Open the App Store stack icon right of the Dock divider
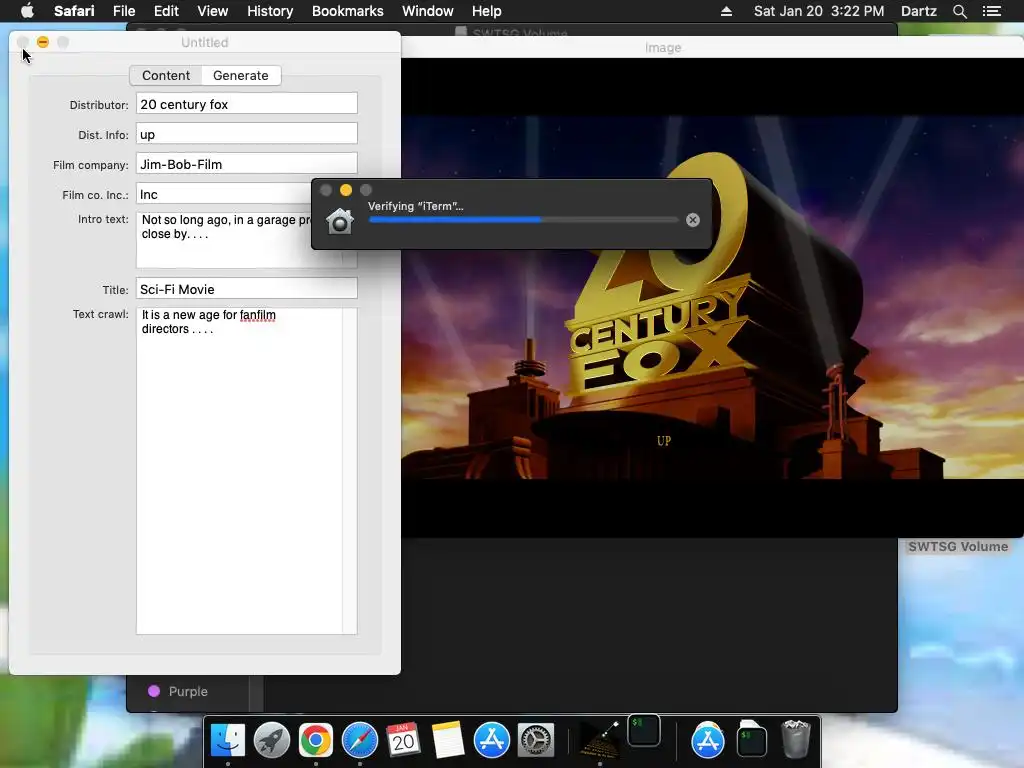This screenshot has width=1024, height=768. point(707,740)
